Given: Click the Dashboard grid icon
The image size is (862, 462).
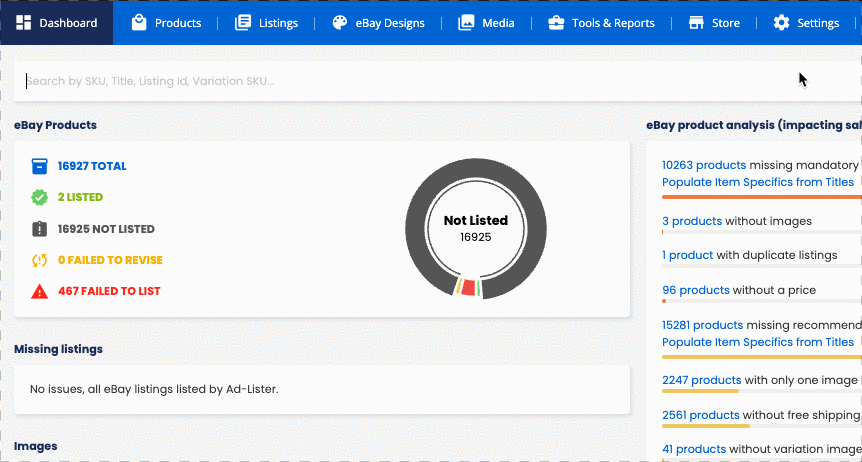Looking at the screenshot, I should 23,23.
